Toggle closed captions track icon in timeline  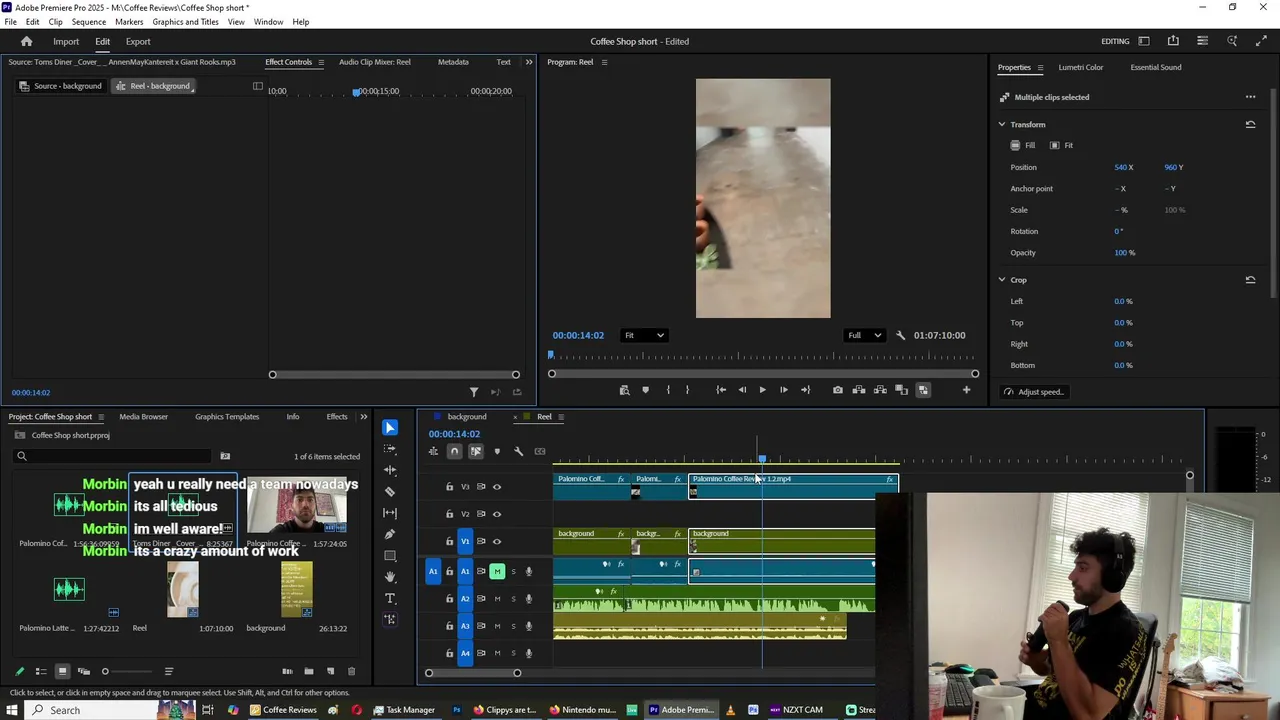pyautogui.click(x=540, y=451)
